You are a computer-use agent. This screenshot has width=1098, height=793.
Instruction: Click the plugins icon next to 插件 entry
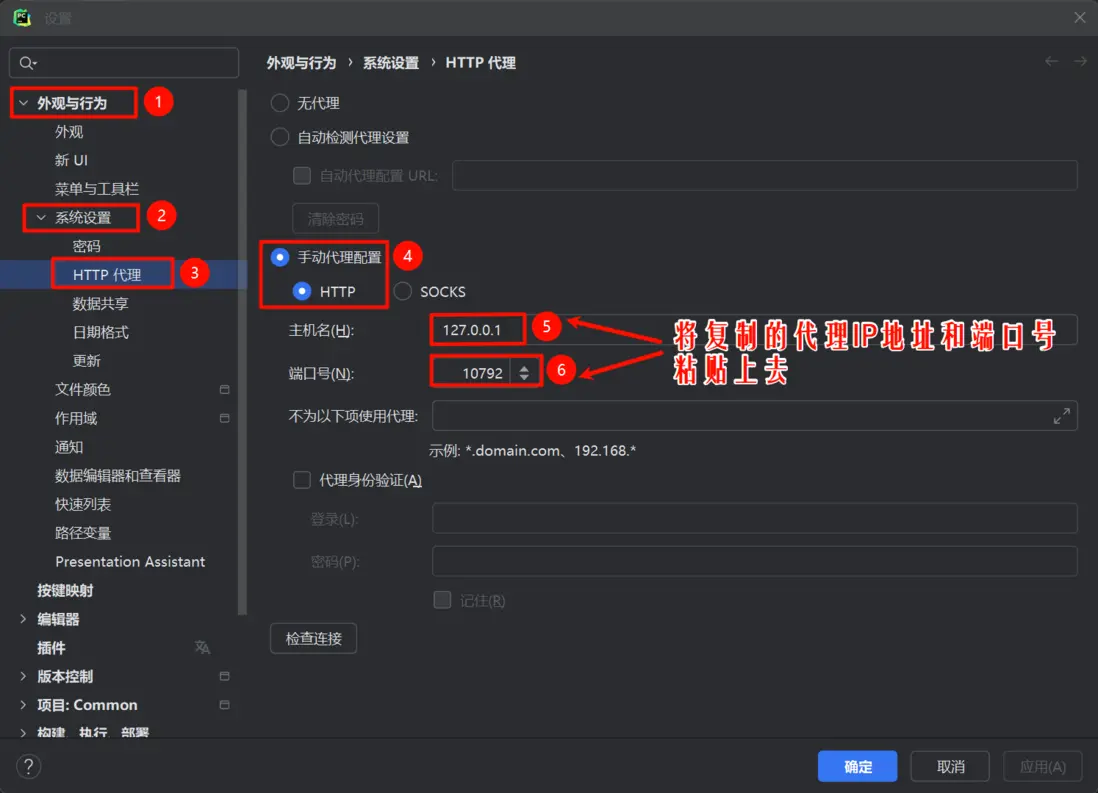tap(202, 647)
